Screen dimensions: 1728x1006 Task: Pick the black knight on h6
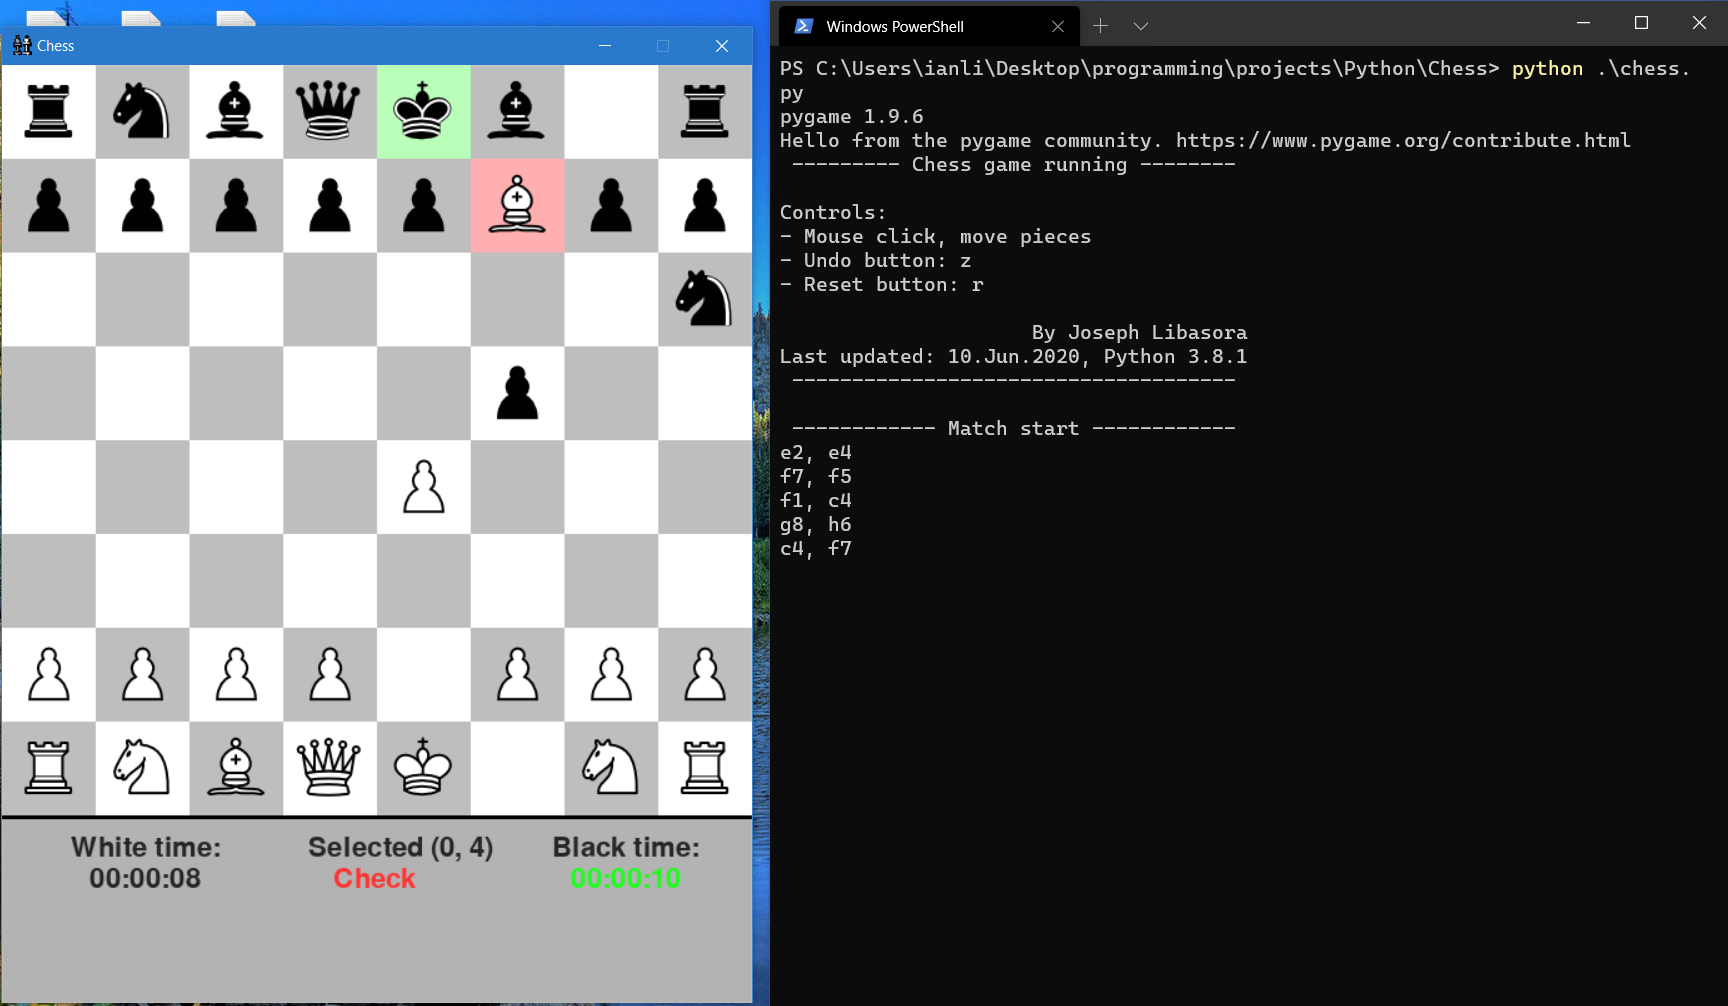(x=704, y=299)
